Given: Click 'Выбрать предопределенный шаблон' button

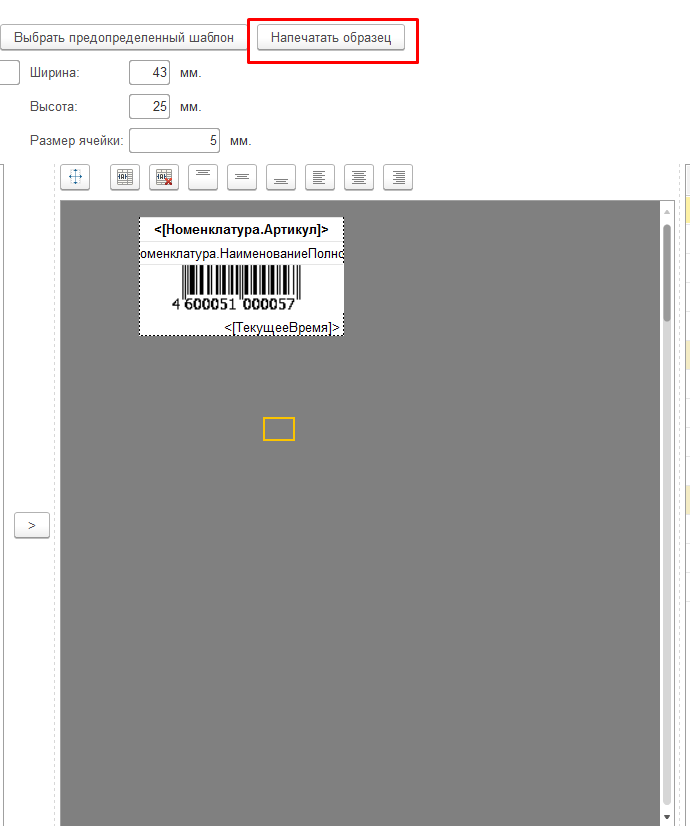Looking at the screenshot, I should [123, 38].
